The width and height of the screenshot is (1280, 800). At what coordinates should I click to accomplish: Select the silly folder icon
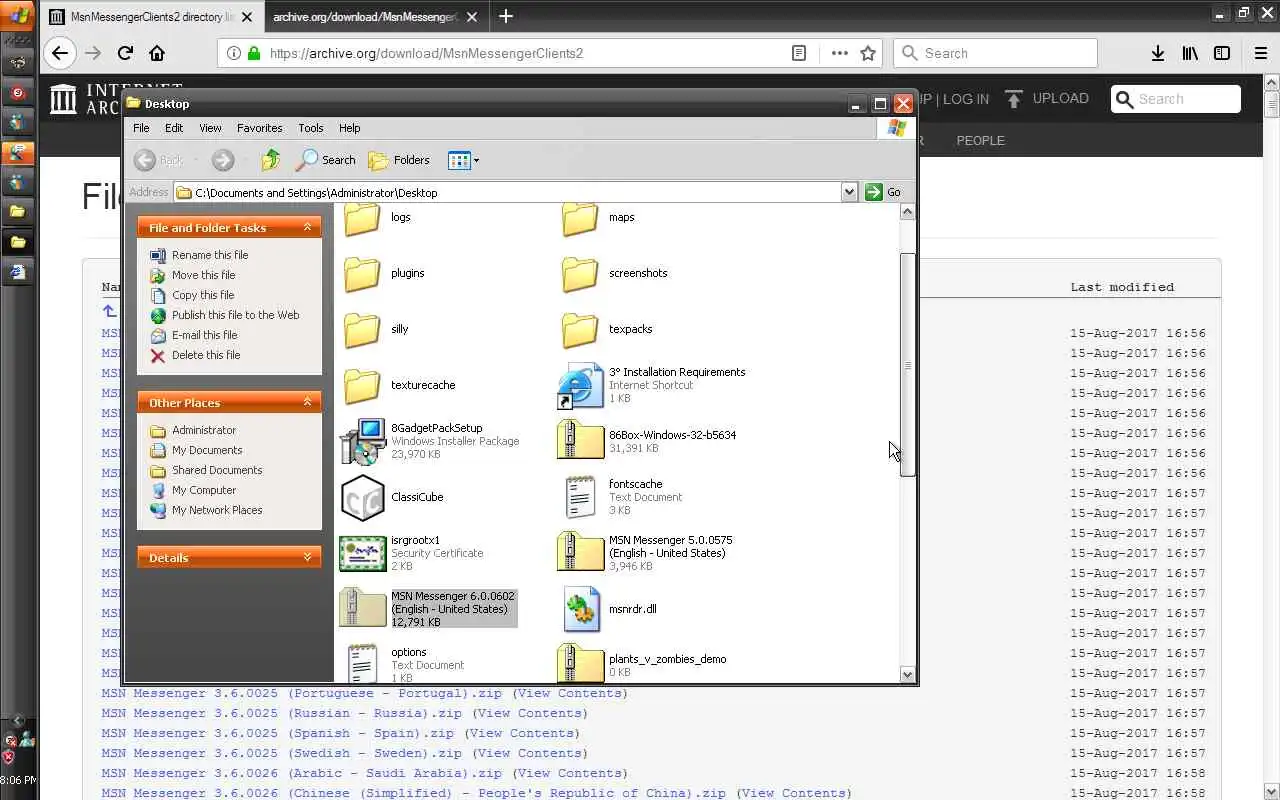(362, 329)
